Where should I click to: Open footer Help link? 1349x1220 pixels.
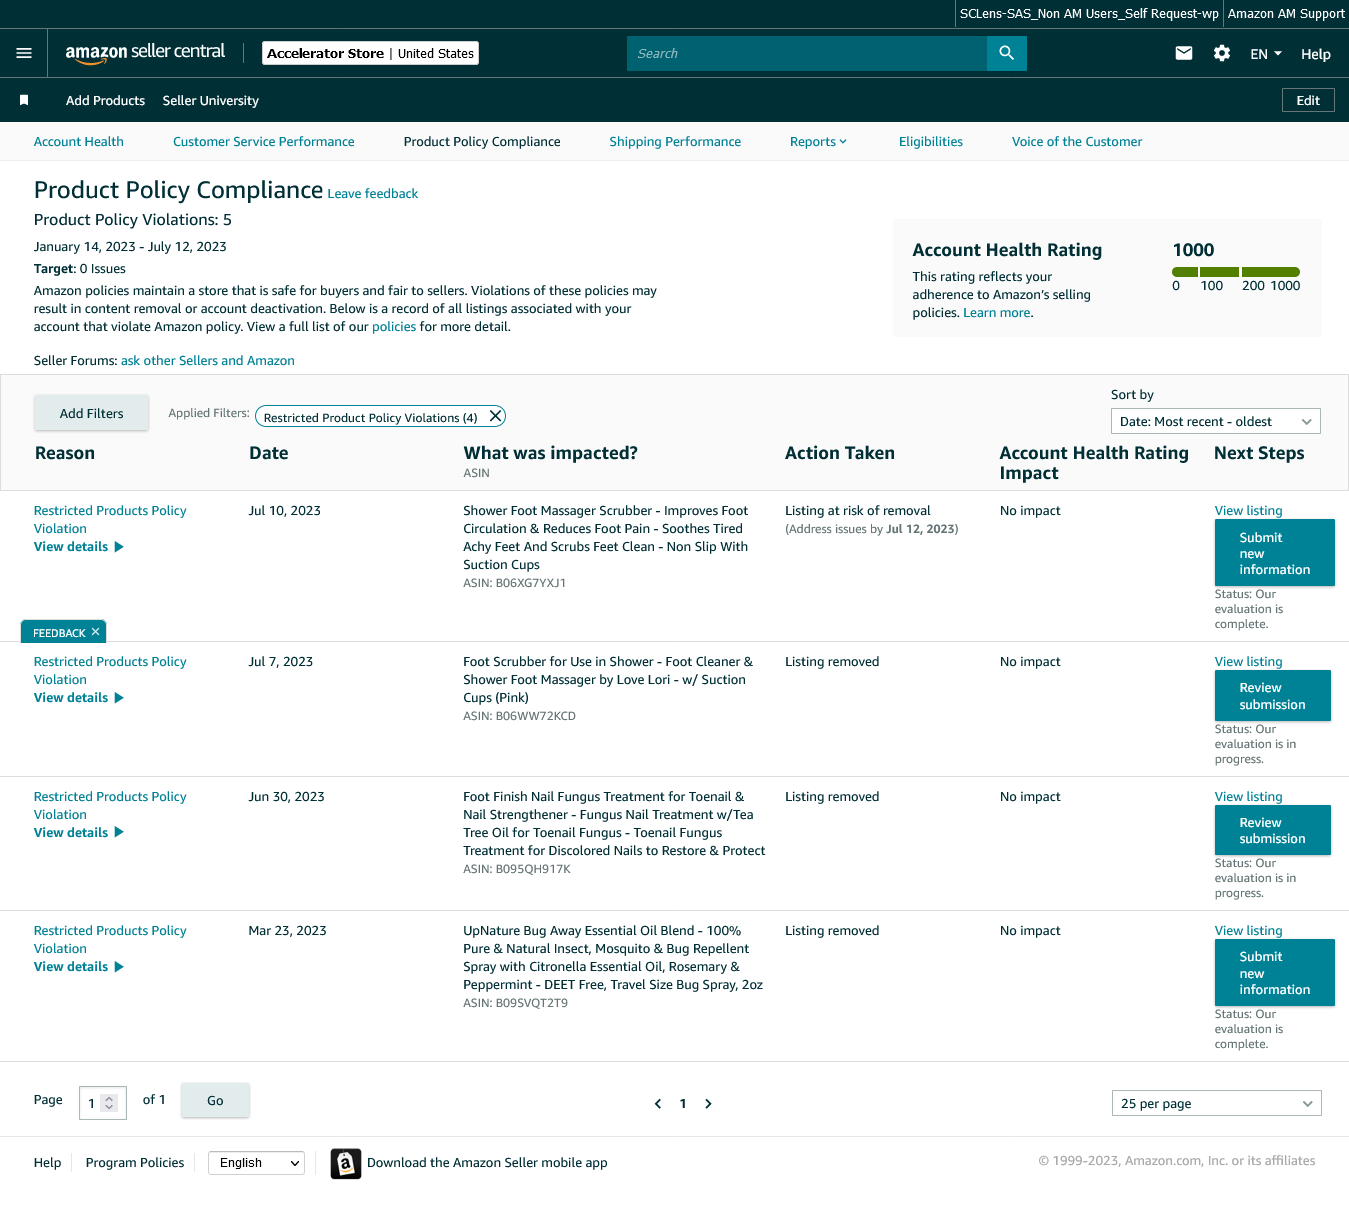[47, 1163]
